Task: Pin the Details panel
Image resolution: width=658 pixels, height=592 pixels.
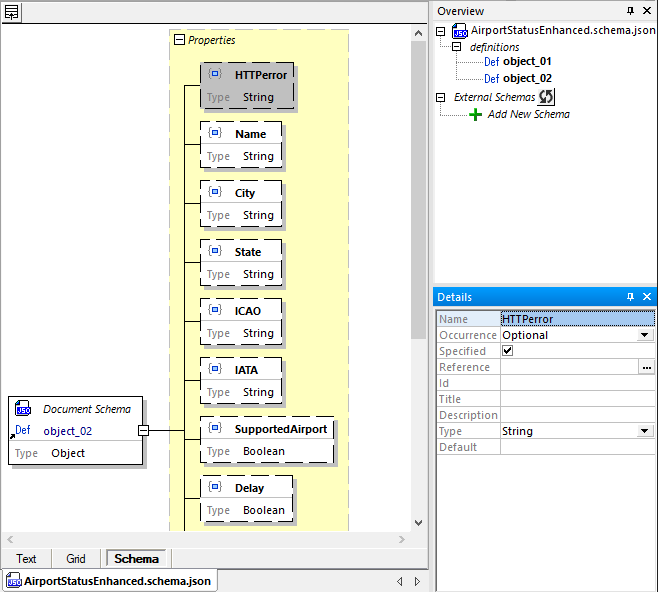Action: click(630, 297)
